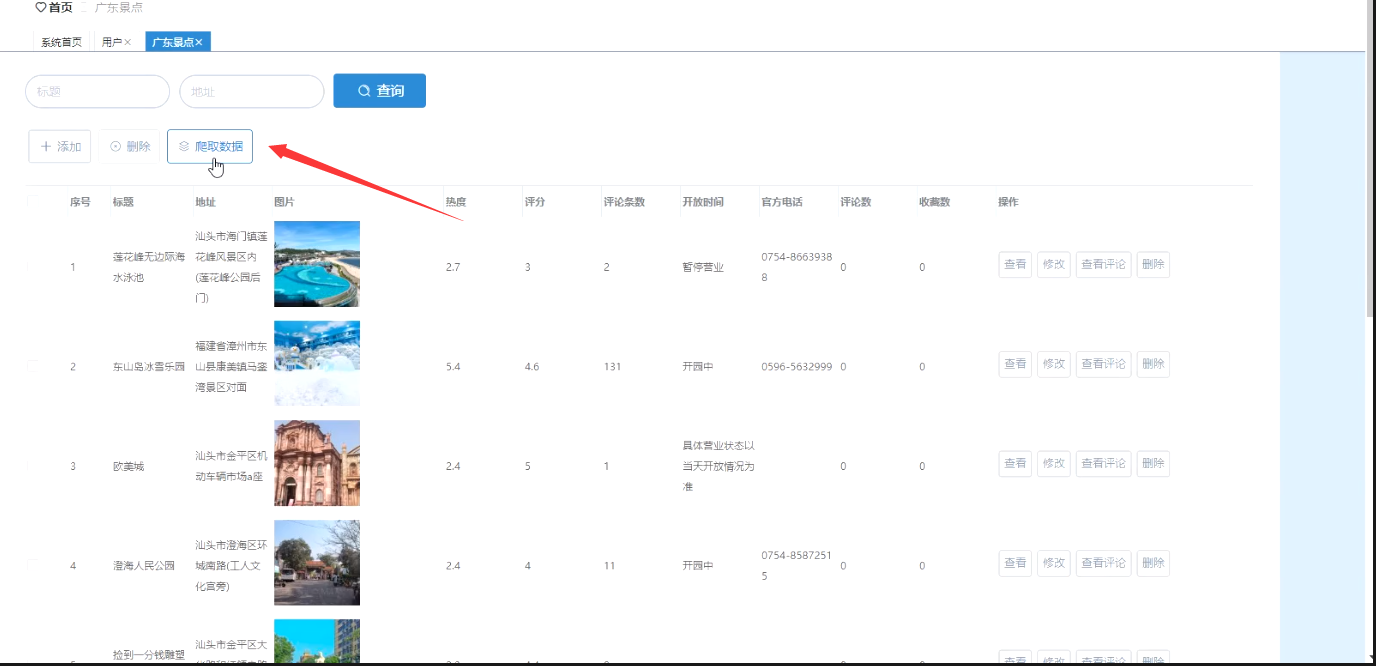Click the title 澄海人民公园
Screen dimensions: 1376x666
point(144,566)
